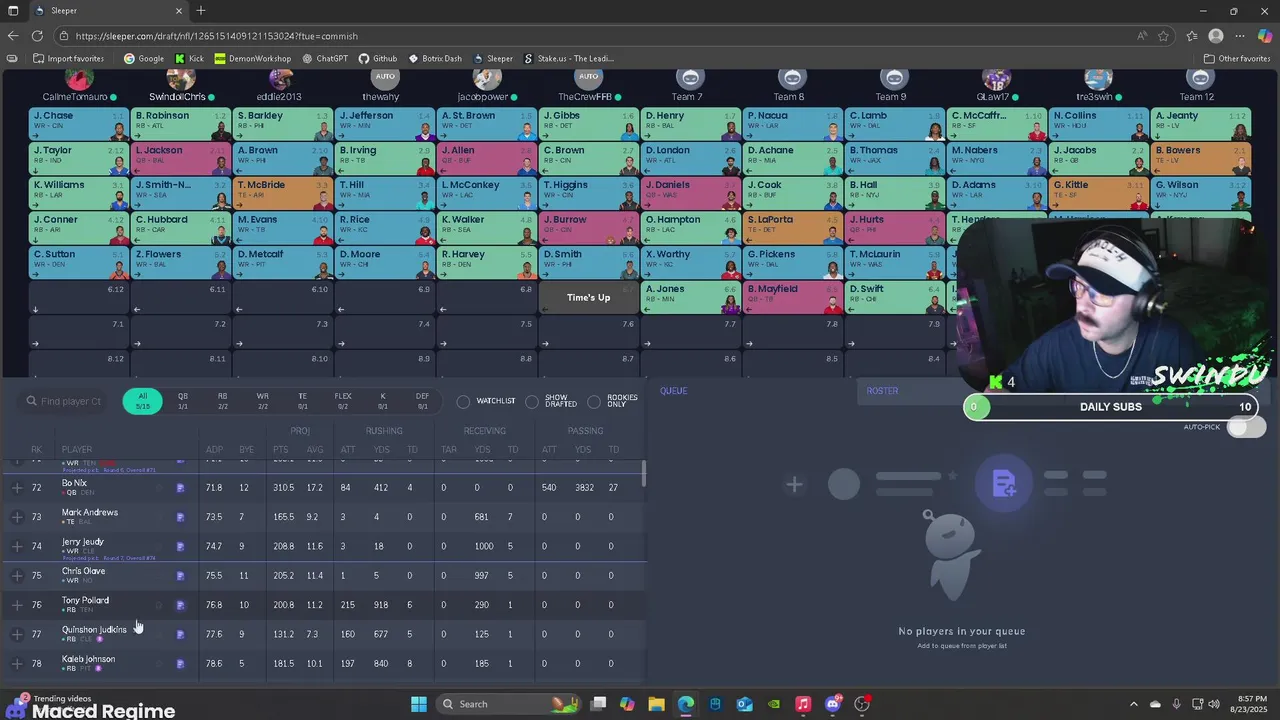Open Mark Andrews player notes icon
Screen dimensions: 1280x720
pyautogui.click(x=181, y=517)
